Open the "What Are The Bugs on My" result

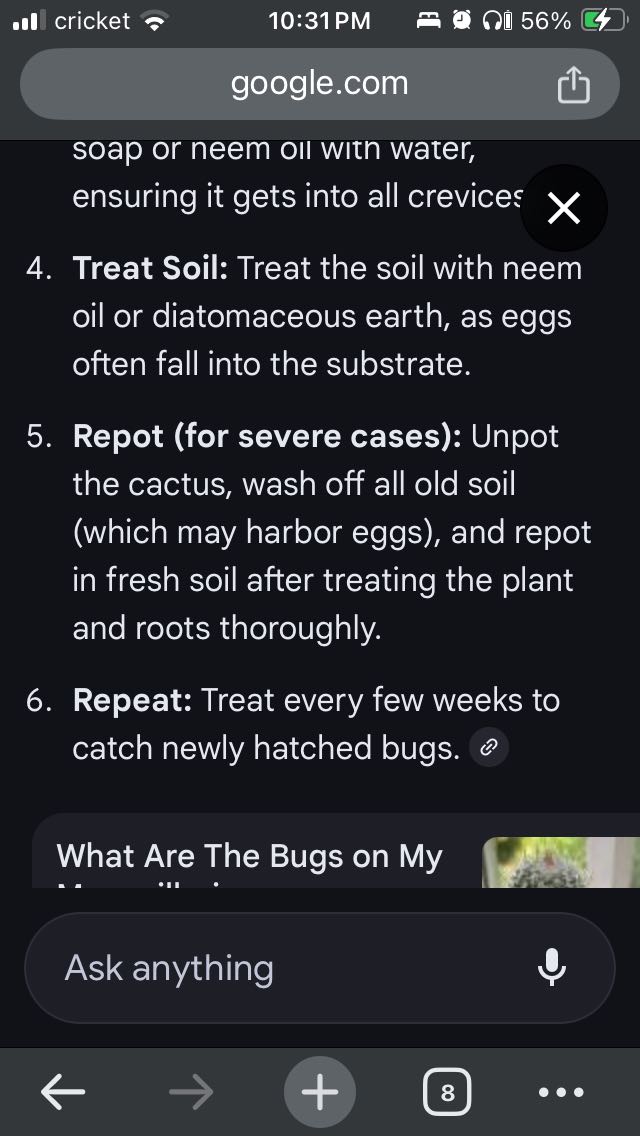(250, 858)
